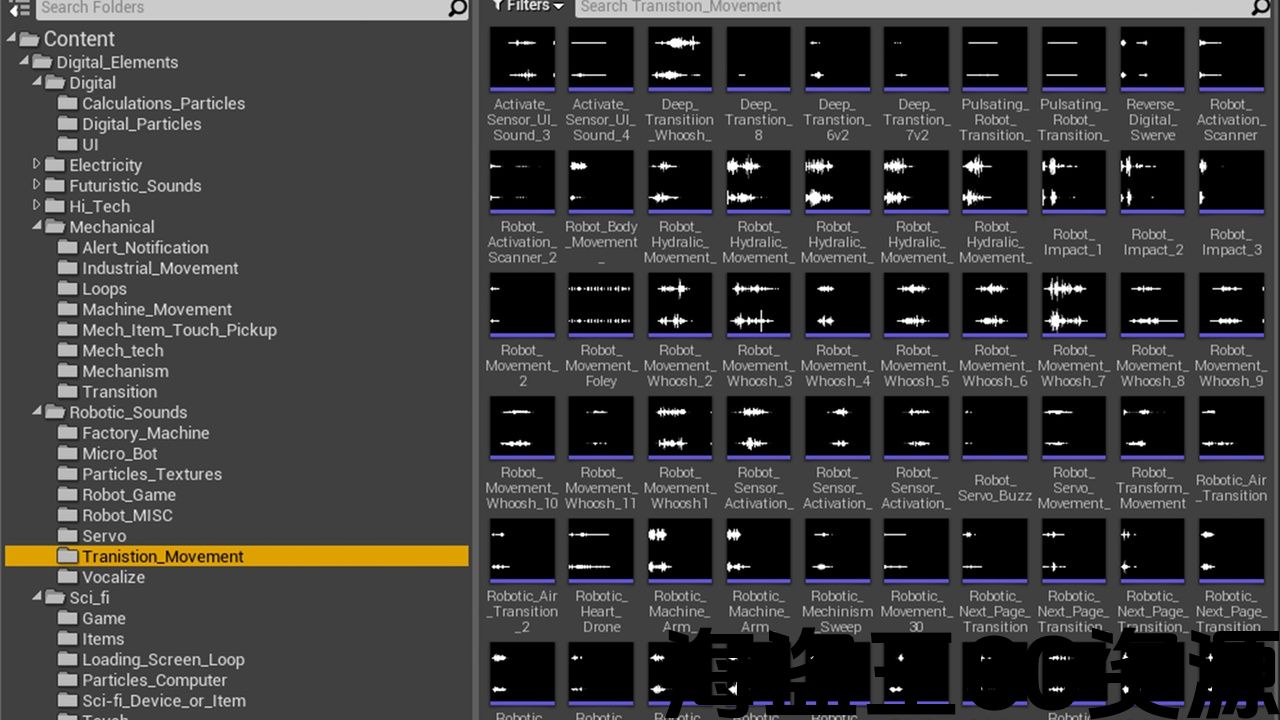The width and height of the screenshot is (1280, 720).
Task: Collapse the Mechanical folder tree
Action: pyautogui.click(x=37, y=227)
